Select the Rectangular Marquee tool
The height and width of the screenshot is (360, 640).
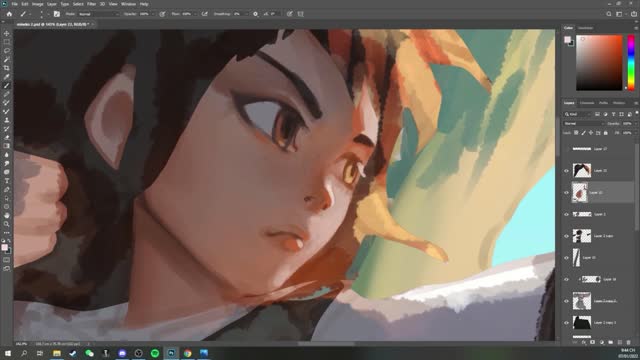7,42
